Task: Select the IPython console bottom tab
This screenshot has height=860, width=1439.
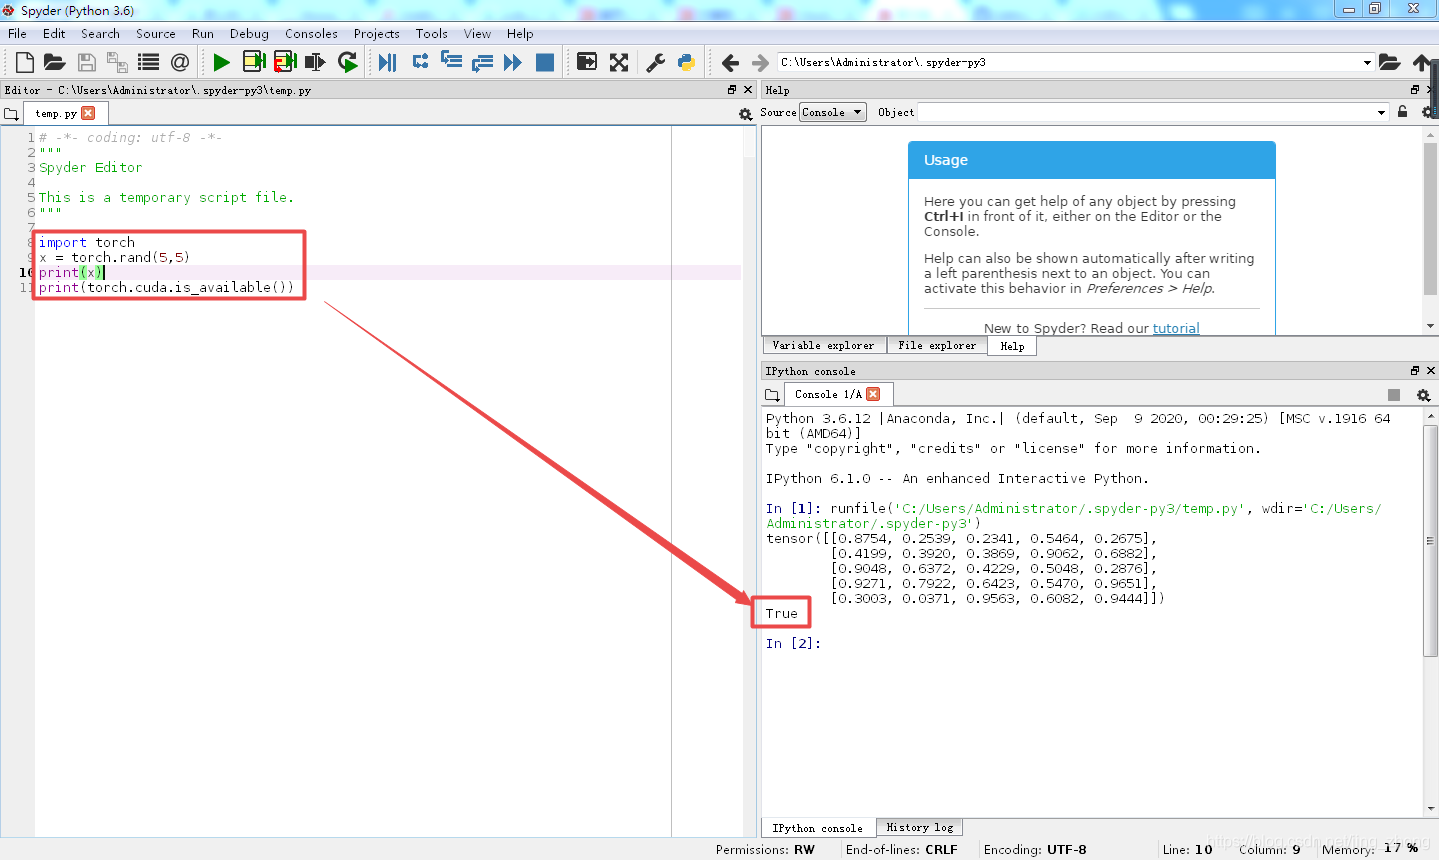Action: (817, 828)
